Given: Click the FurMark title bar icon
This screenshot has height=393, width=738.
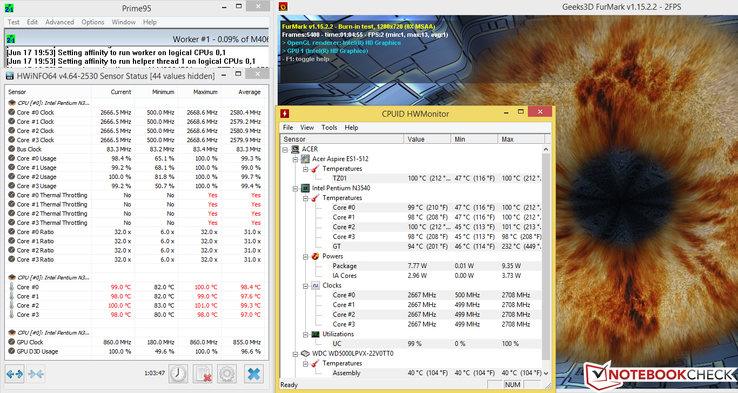Looking at the screenshot, I should tap(283, 7).
